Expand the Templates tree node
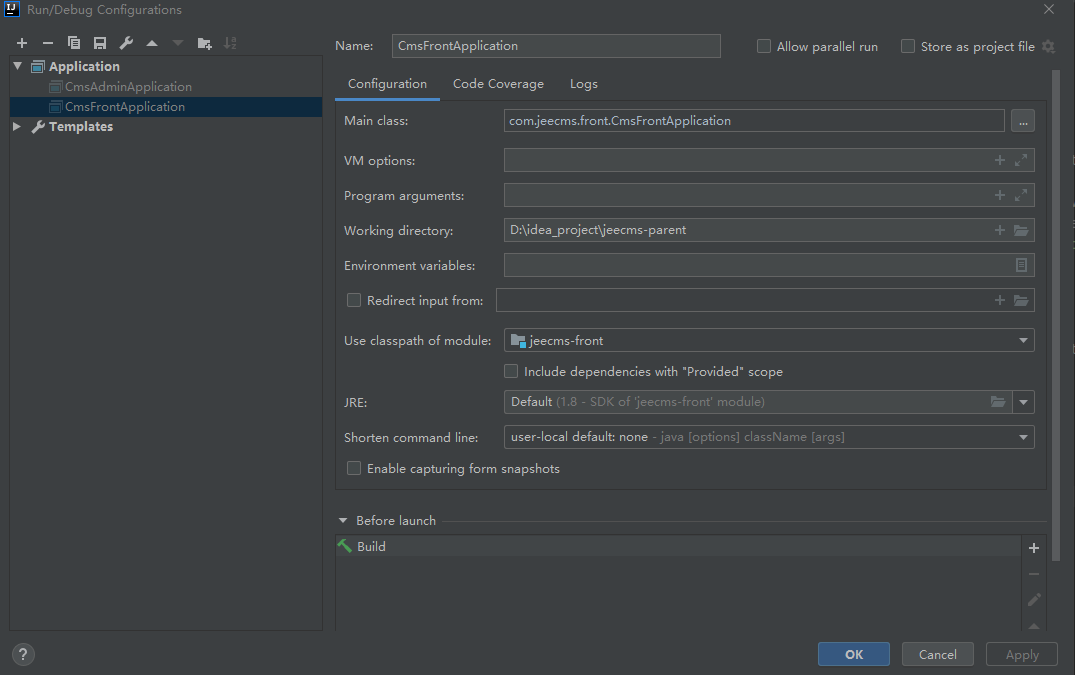This screenshot has width=1075, height=675. [17, 127]
